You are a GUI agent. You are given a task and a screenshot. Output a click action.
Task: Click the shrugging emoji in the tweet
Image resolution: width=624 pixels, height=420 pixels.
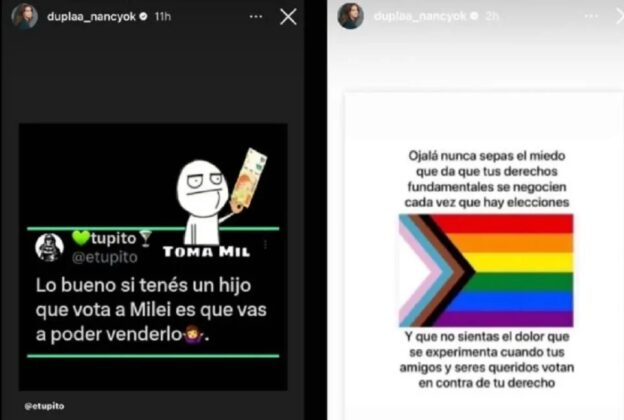[x=193, y=334]
